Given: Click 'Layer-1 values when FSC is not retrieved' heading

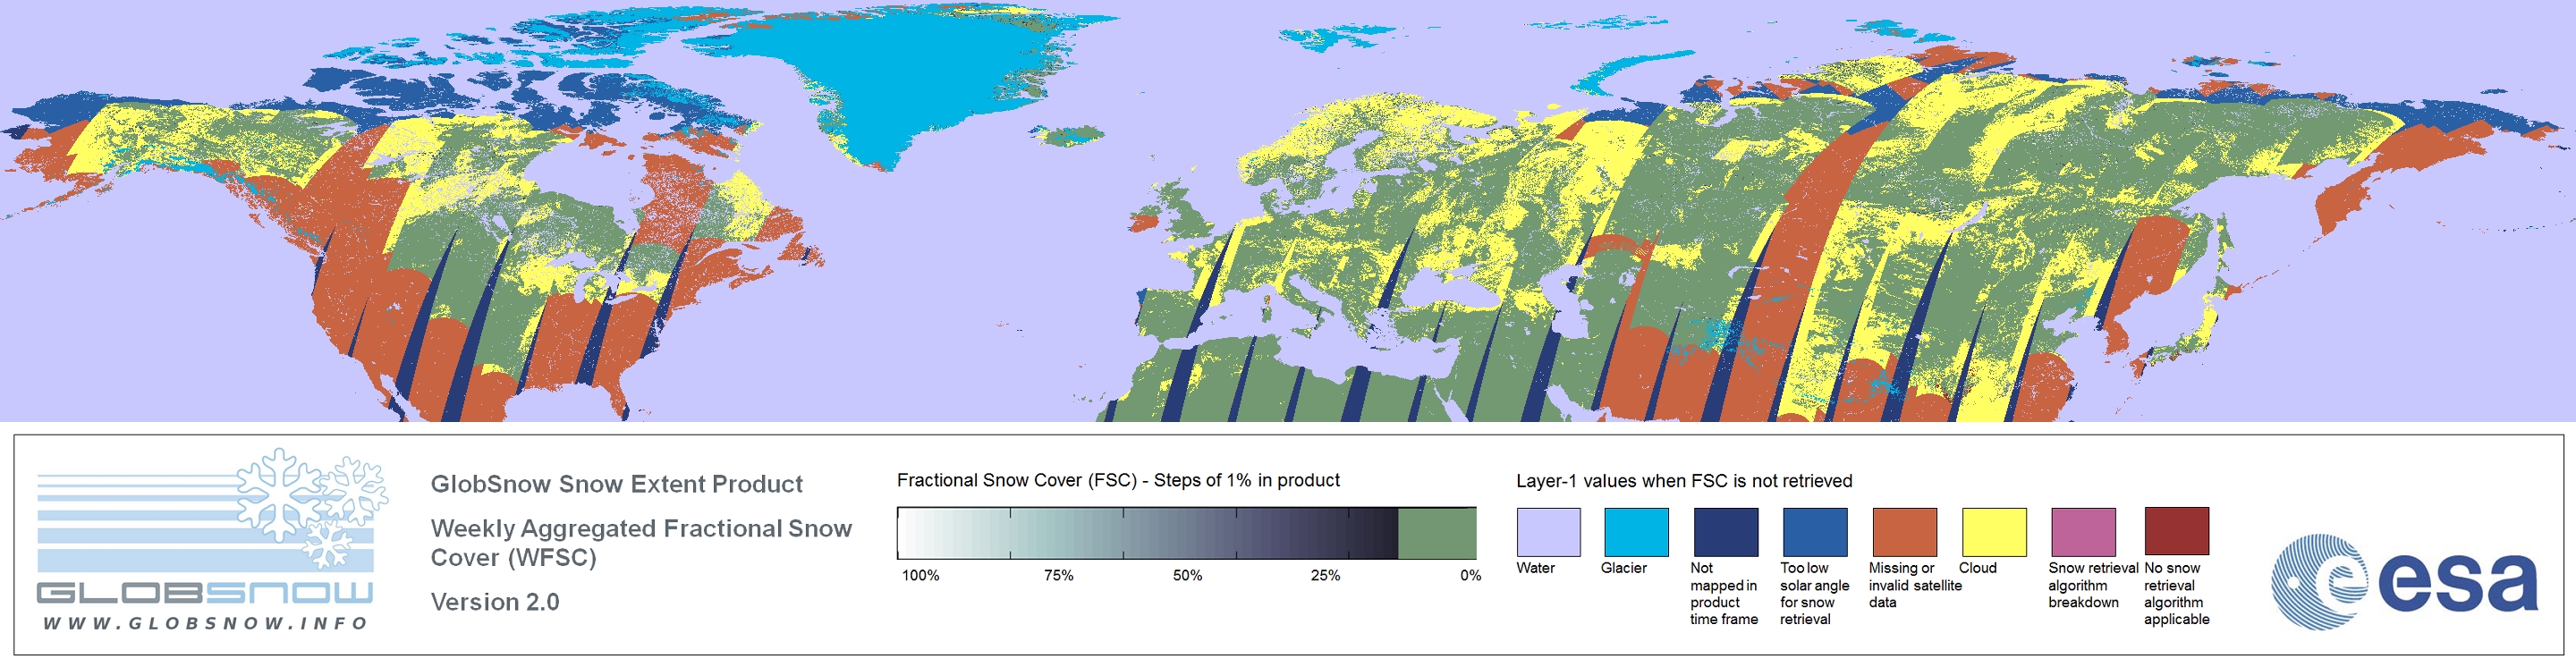Looking at the screenshot, I should point(1684,481).
